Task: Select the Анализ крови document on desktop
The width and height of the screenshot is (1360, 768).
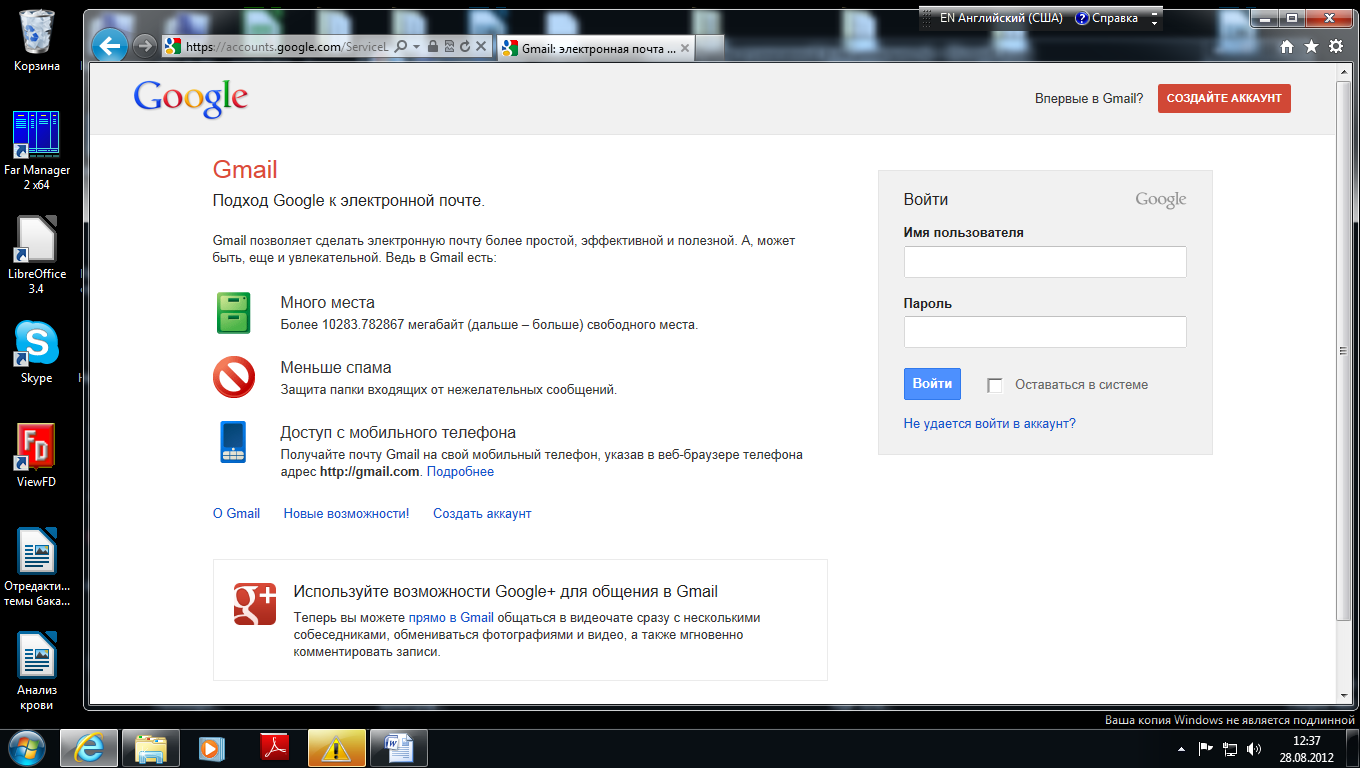Action: click(37, 670)
